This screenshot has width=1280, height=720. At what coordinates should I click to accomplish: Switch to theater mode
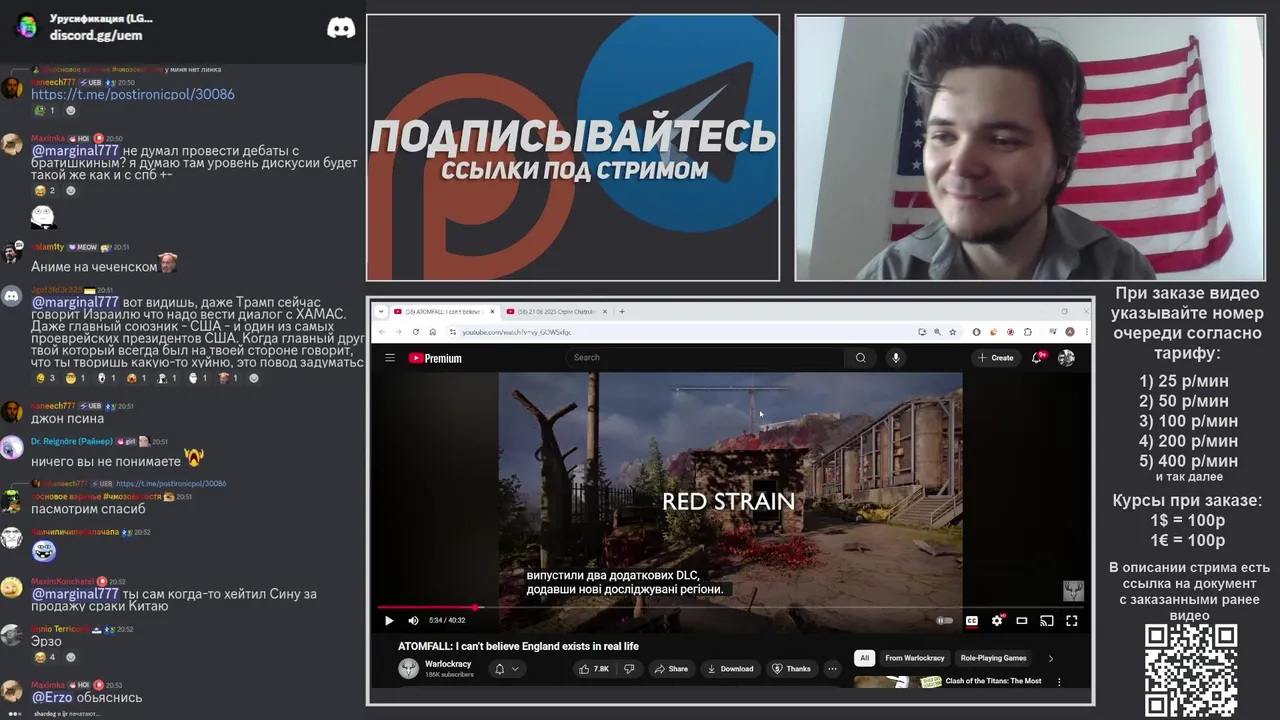click(1022, 621)
